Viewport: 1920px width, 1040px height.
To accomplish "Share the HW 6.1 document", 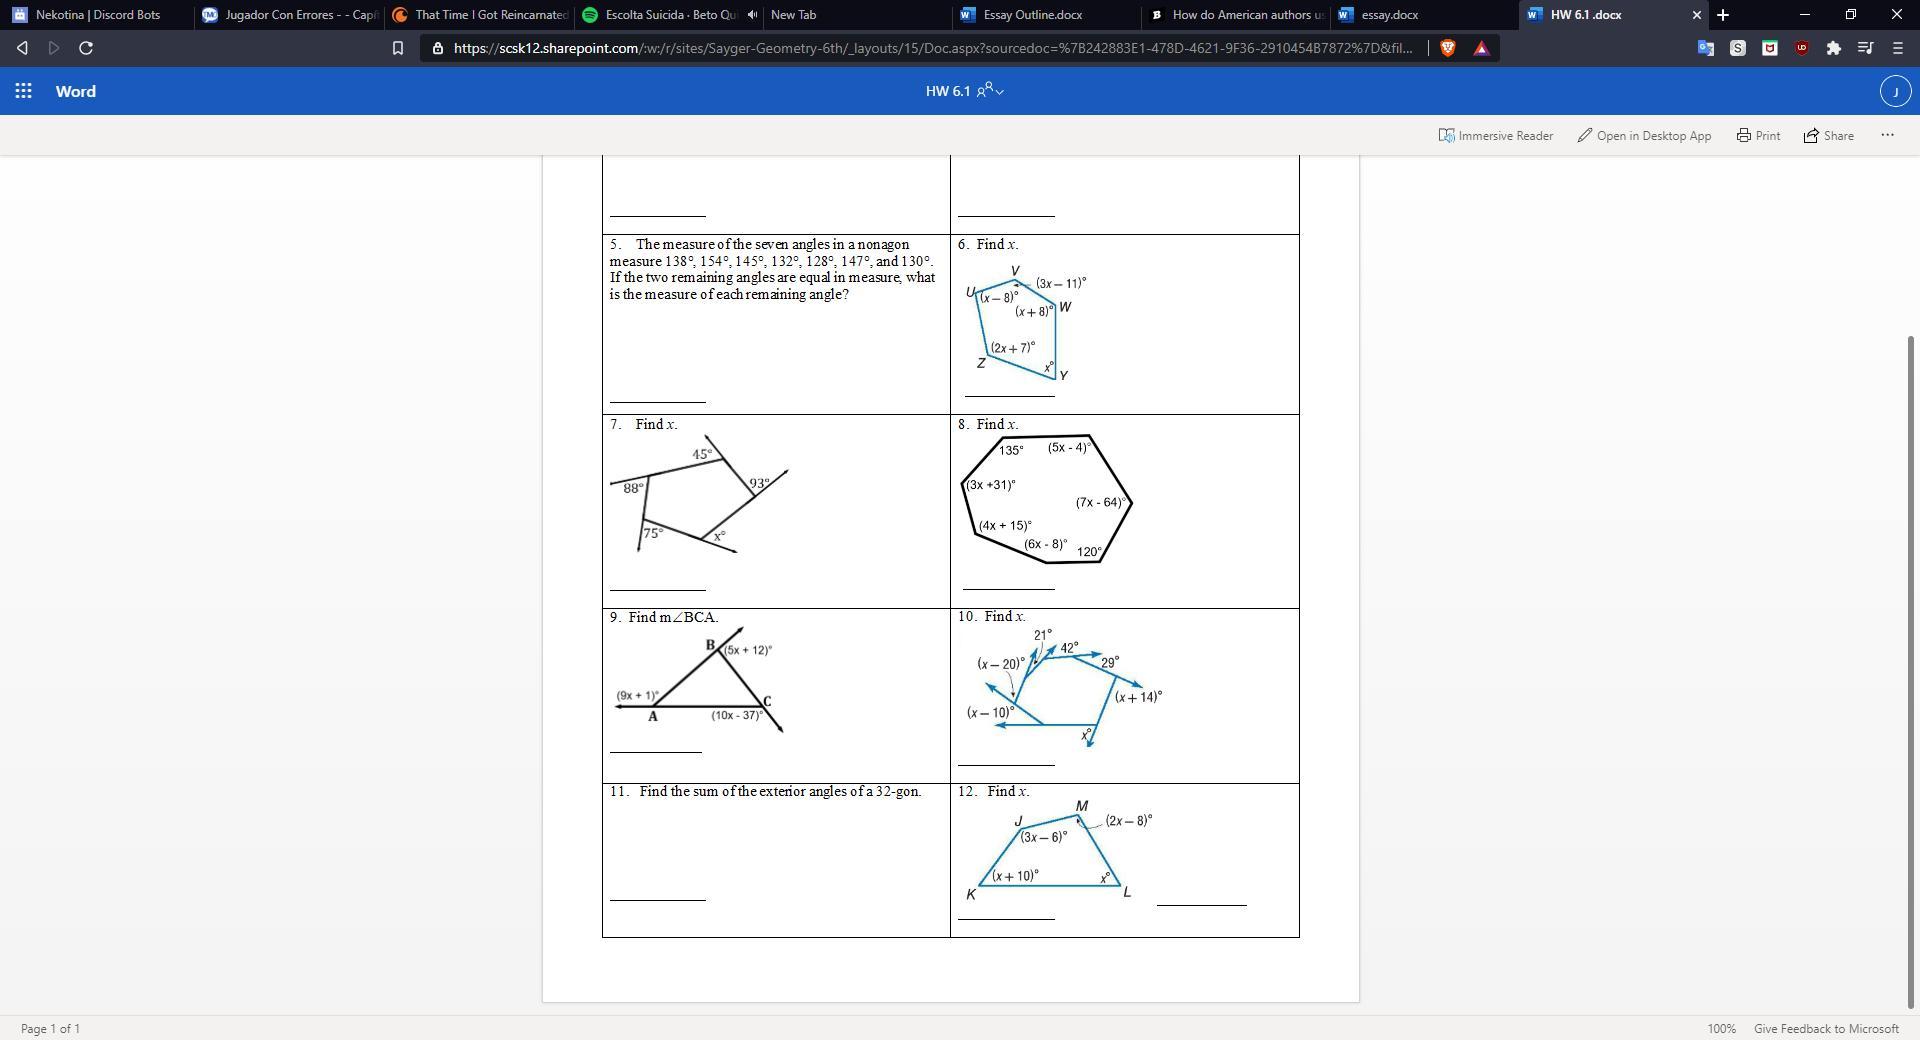I will (1829, 135).
